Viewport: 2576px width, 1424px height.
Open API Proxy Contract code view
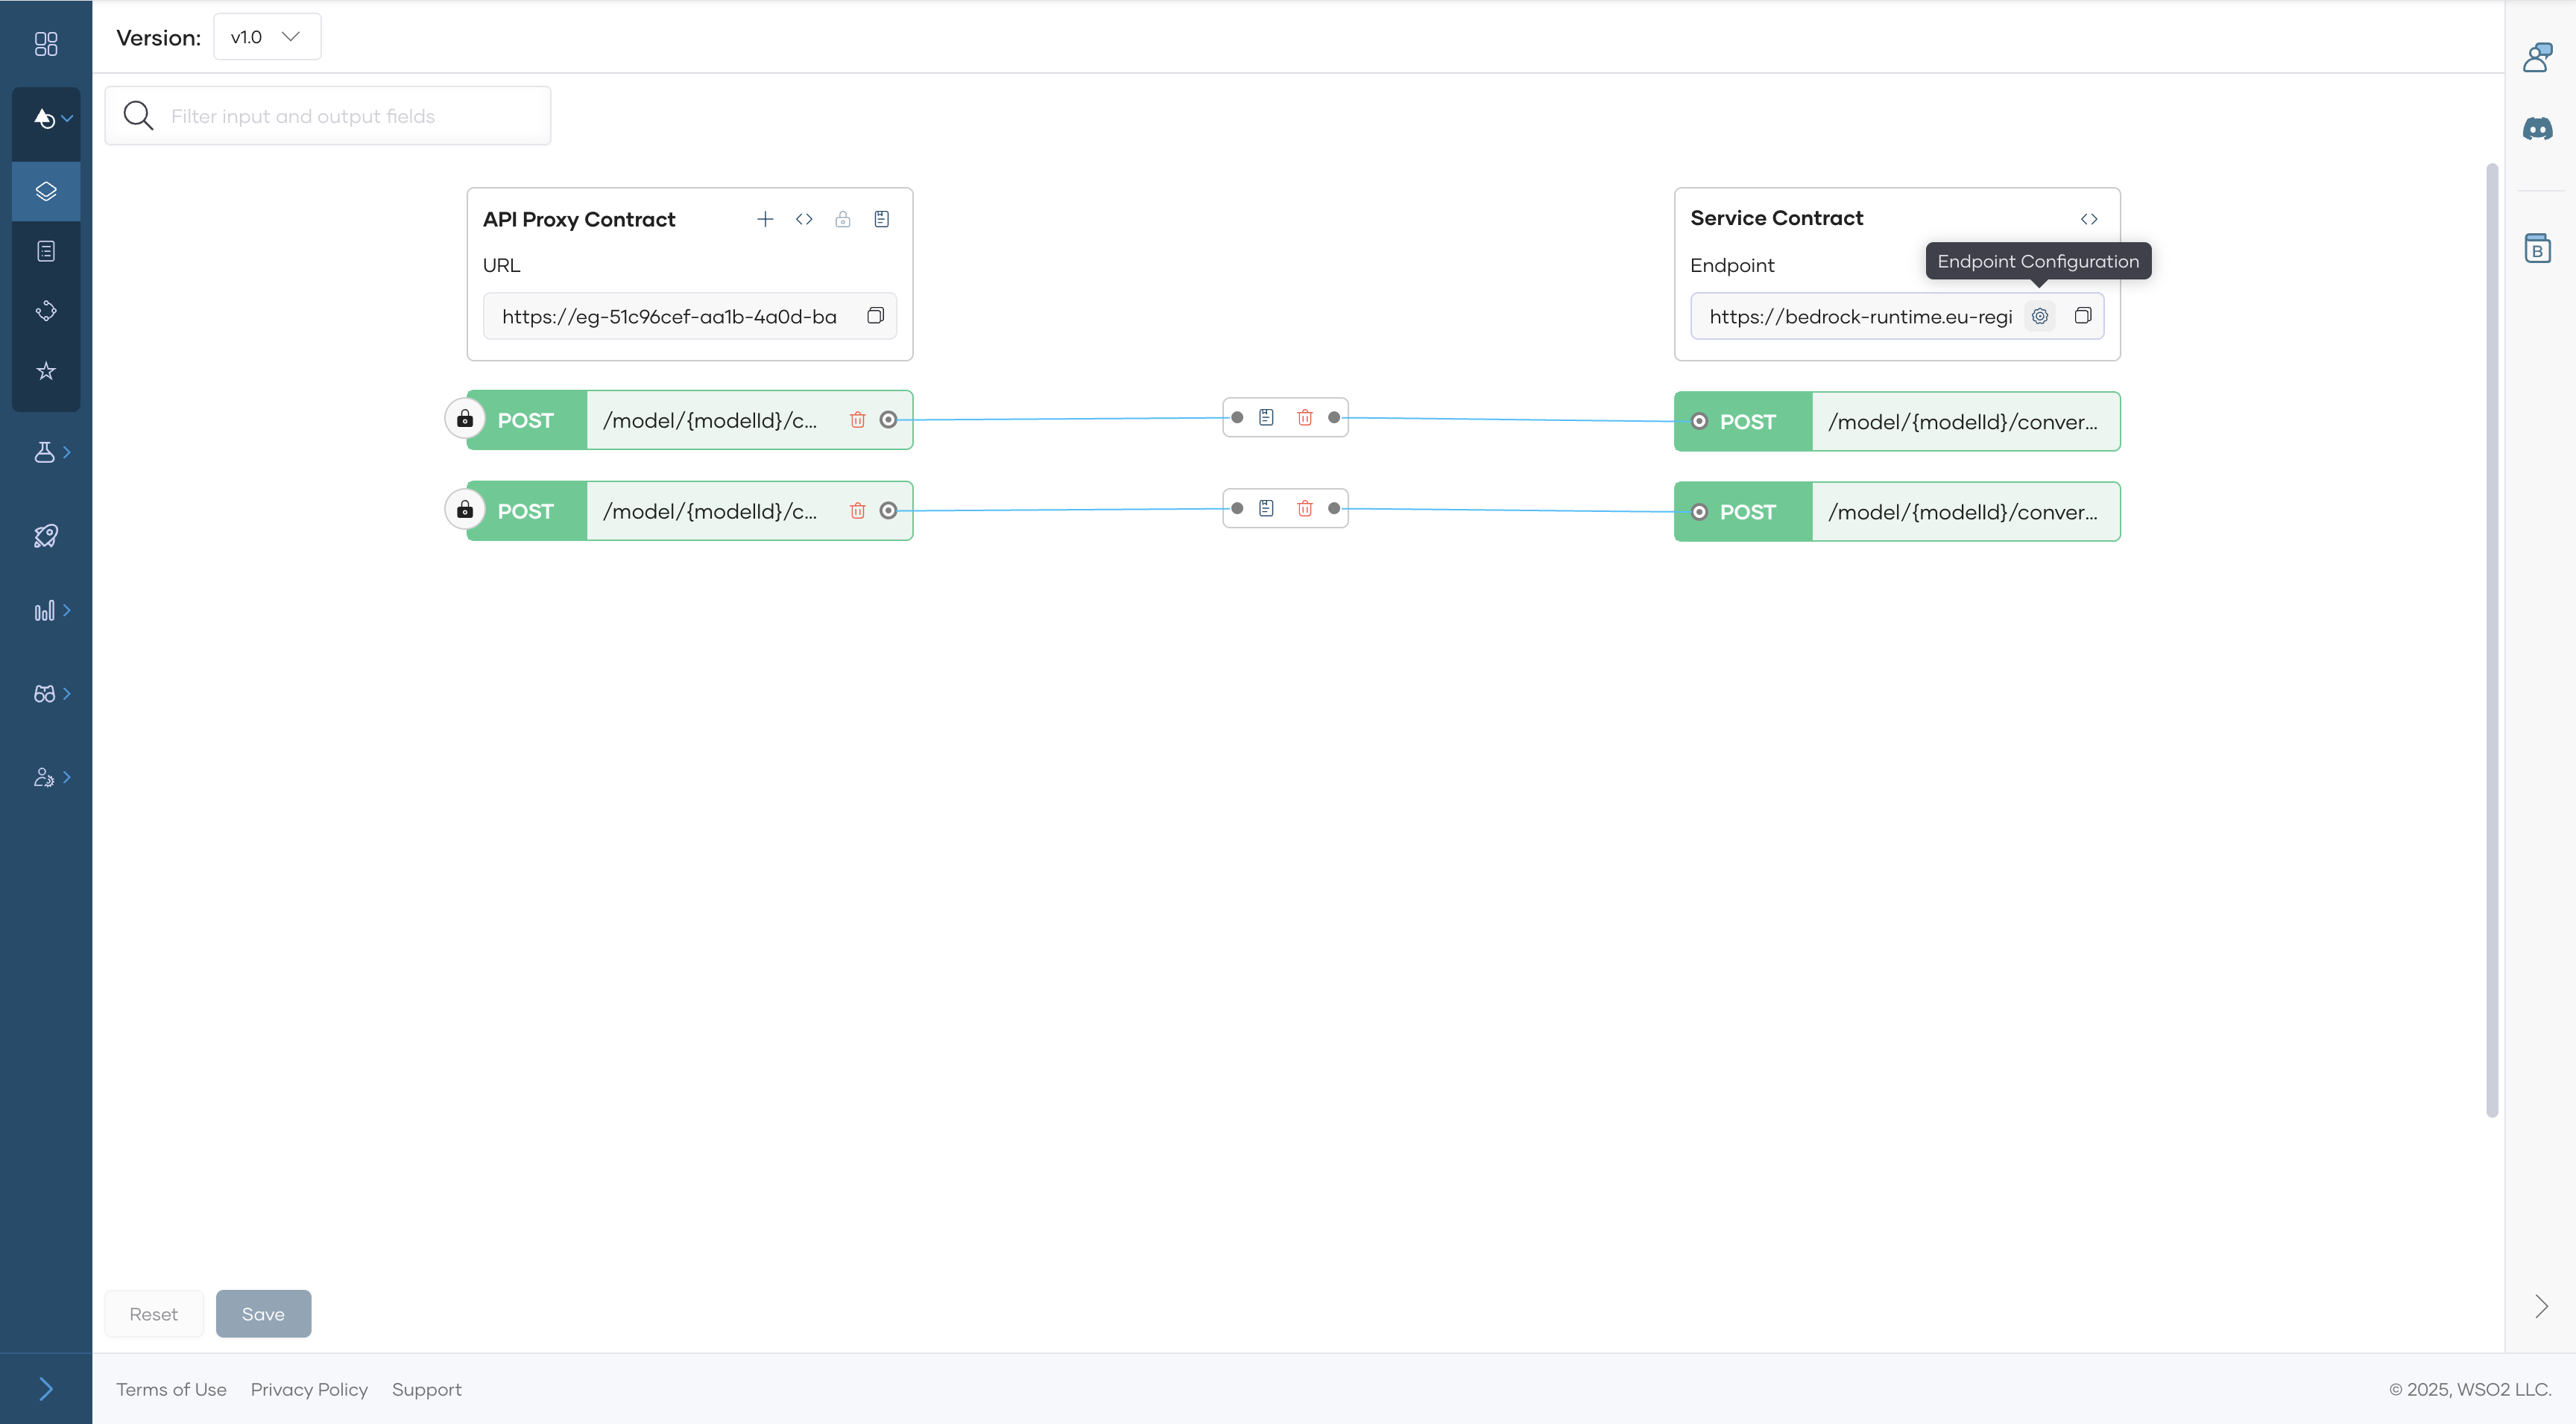(x=804, y=219)
